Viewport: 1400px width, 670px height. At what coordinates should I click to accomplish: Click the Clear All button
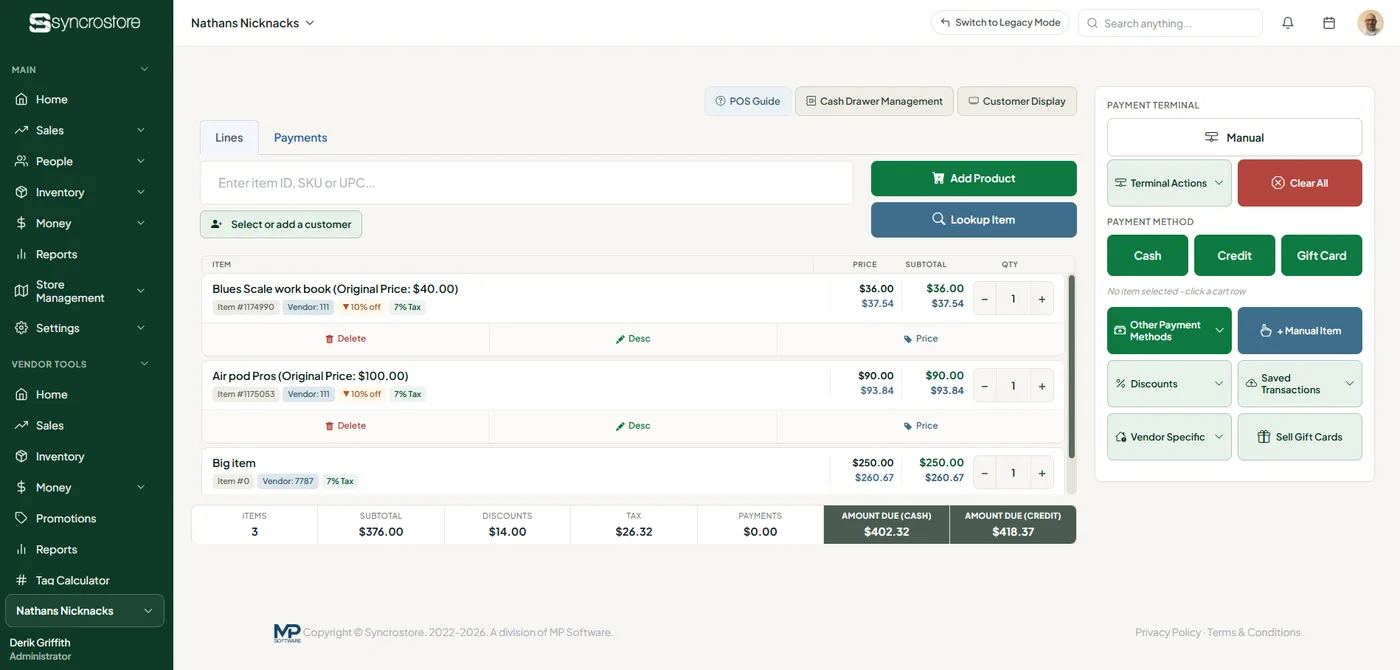tap(1300, 183)
